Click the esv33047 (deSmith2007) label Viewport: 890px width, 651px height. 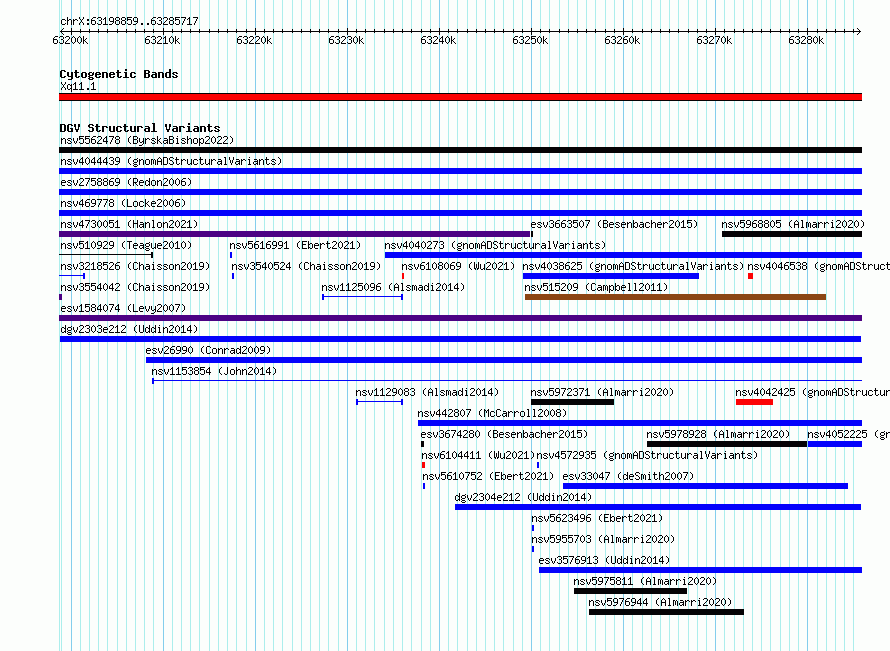(628, 476)
